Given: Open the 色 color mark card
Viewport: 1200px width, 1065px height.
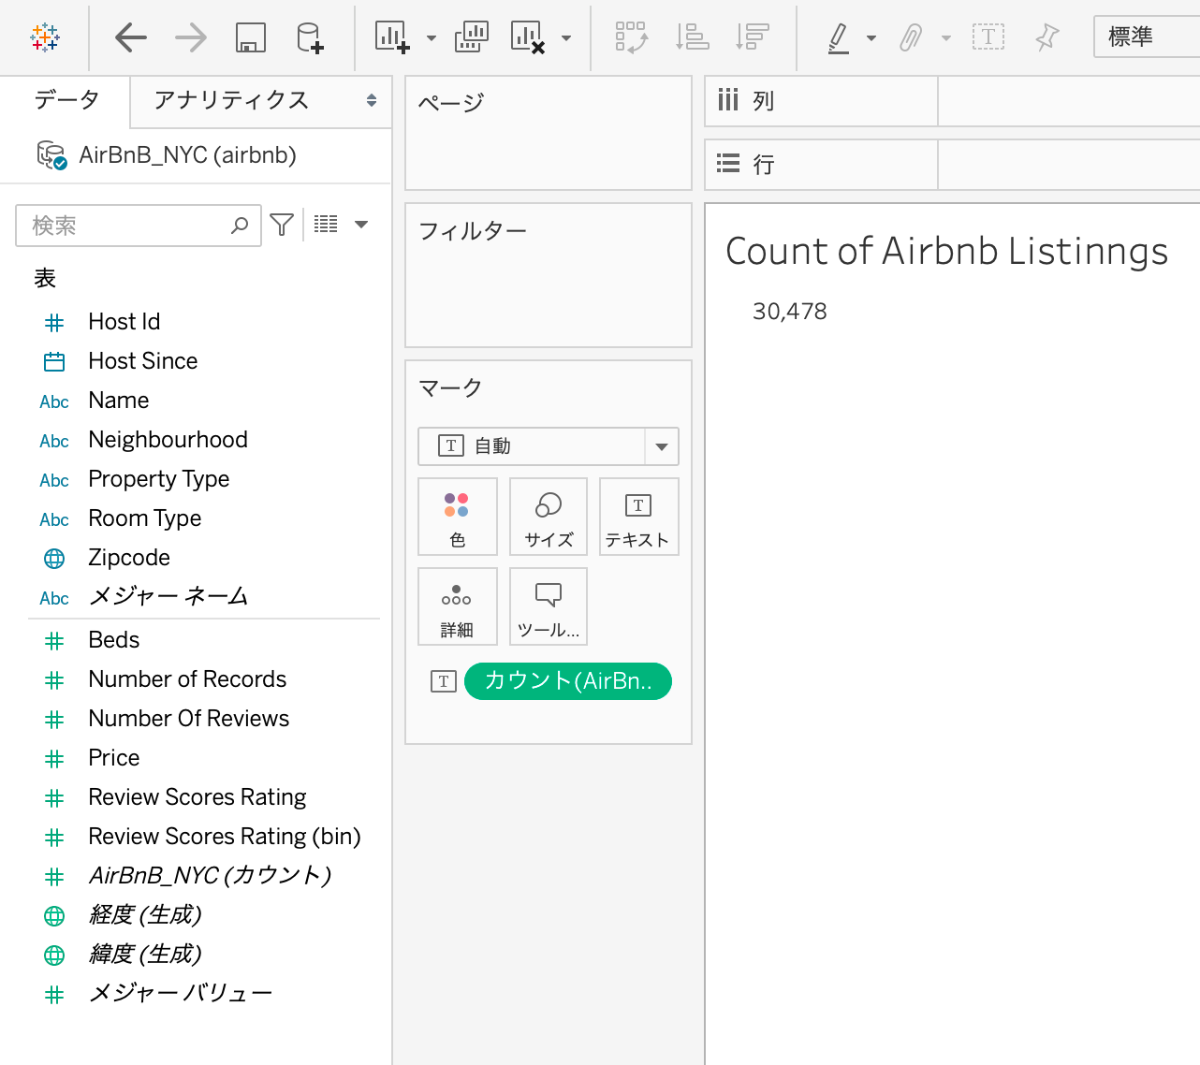Looking at the screenshot, I should (x=457, y=516).
